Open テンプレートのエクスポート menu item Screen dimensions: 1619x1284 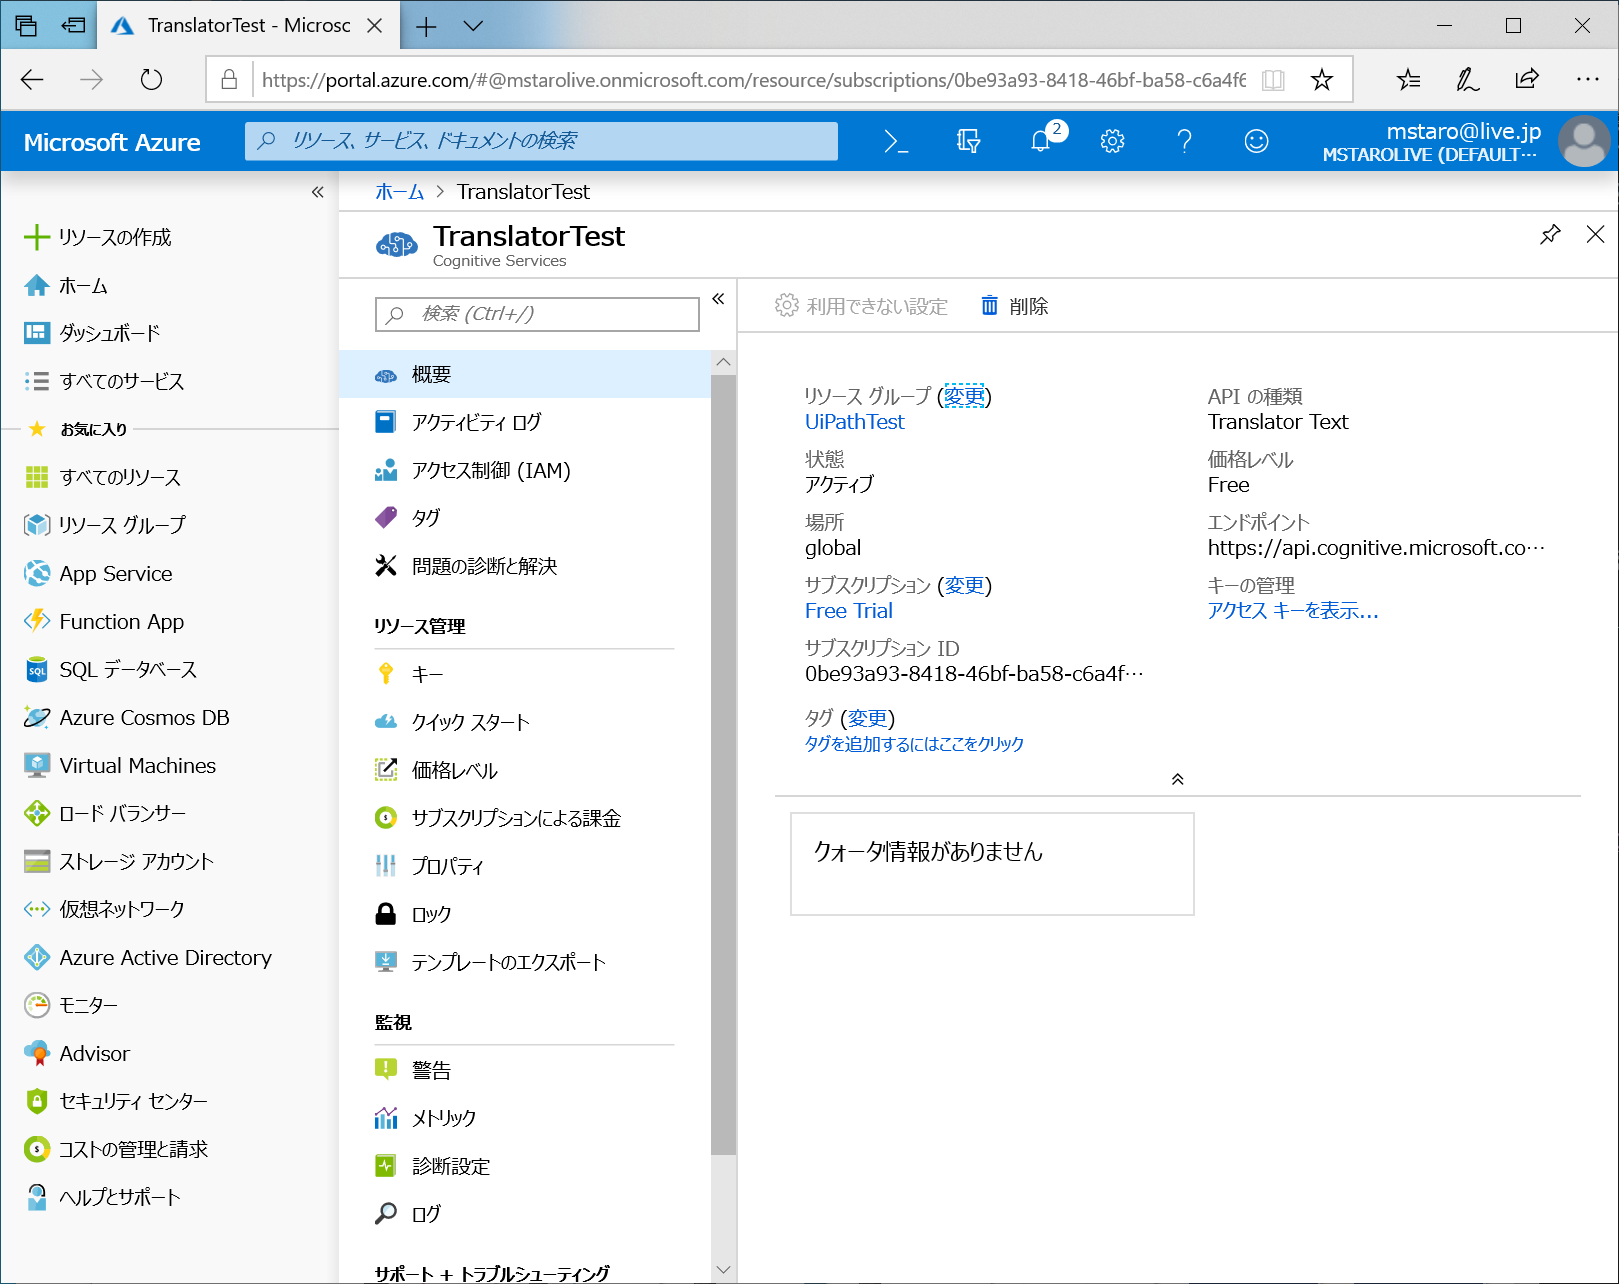click(x=525, y=962)
